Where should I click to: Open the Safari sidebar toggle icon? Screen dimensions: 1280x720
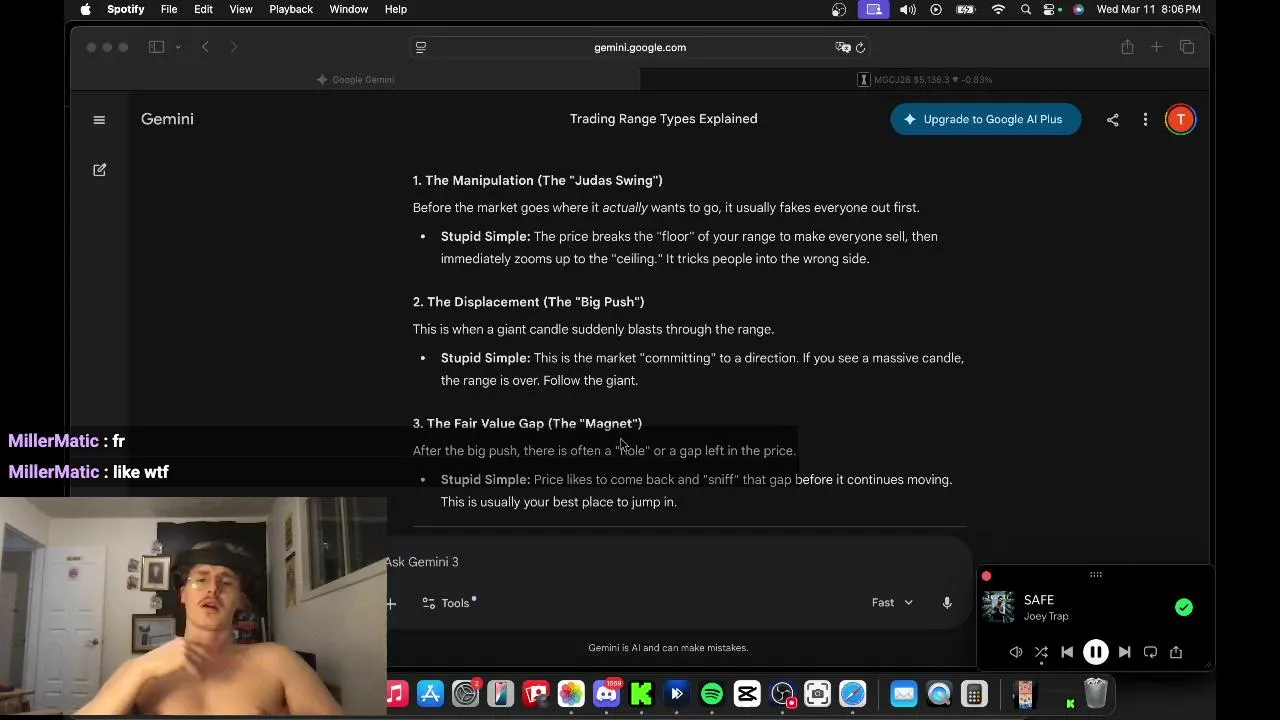coord(156,47)
